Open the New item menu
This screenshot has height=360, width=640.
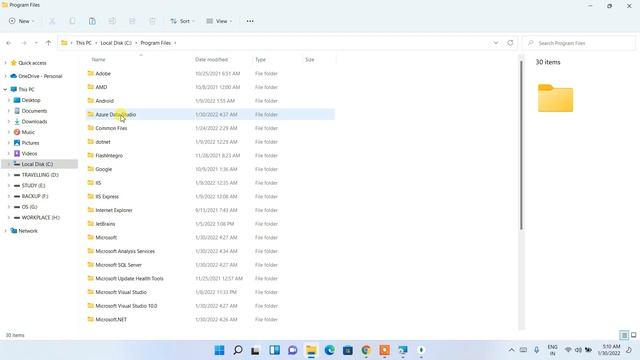(22, 21)
